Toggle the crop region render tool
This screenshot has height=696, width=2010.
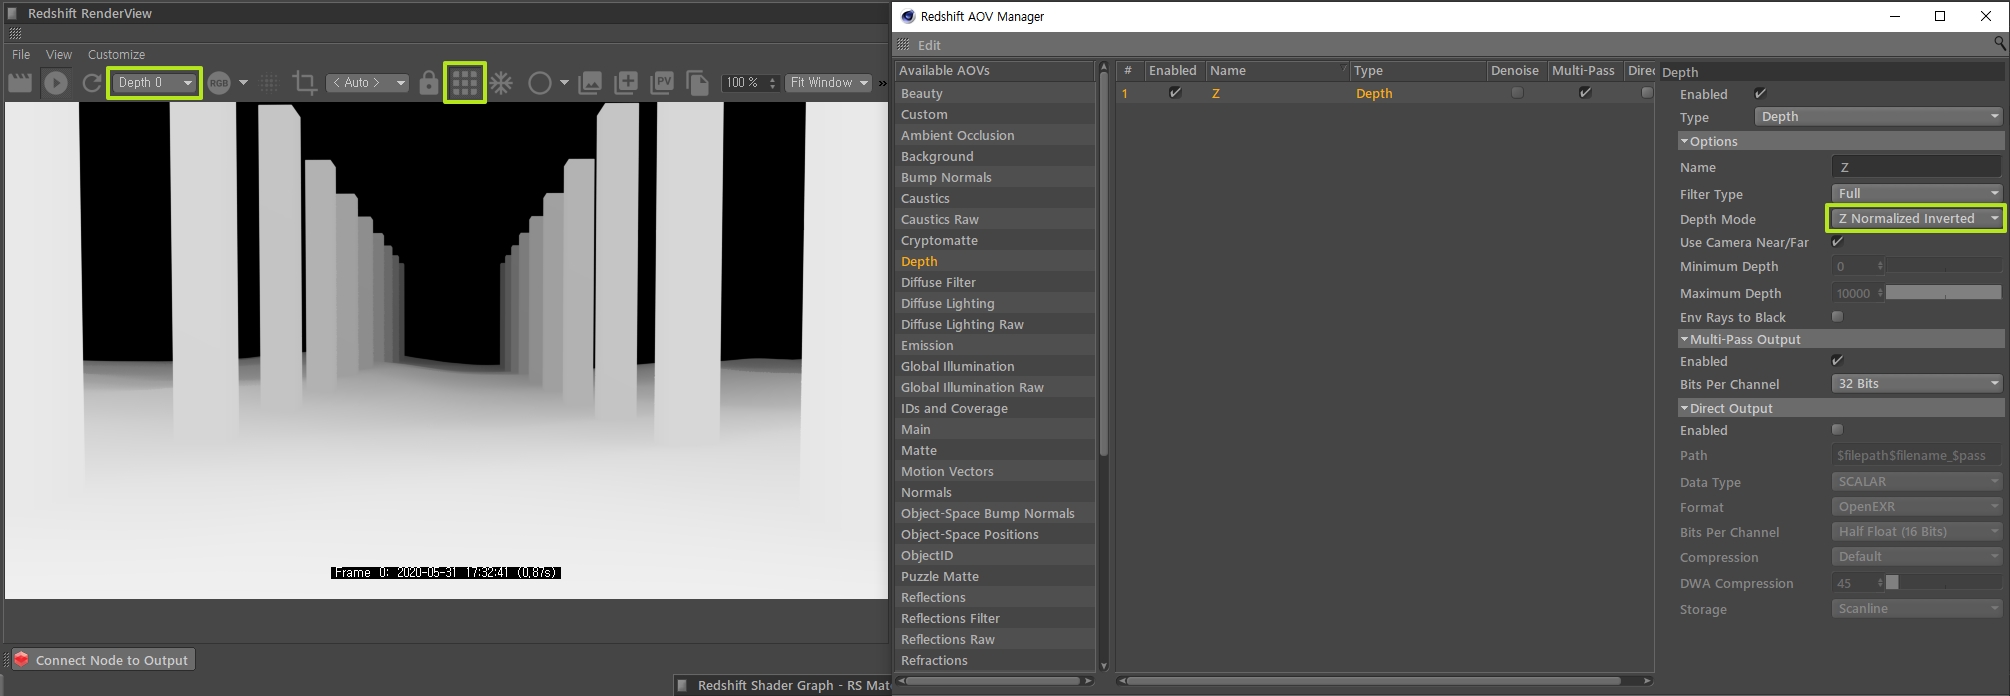point(305,83)
